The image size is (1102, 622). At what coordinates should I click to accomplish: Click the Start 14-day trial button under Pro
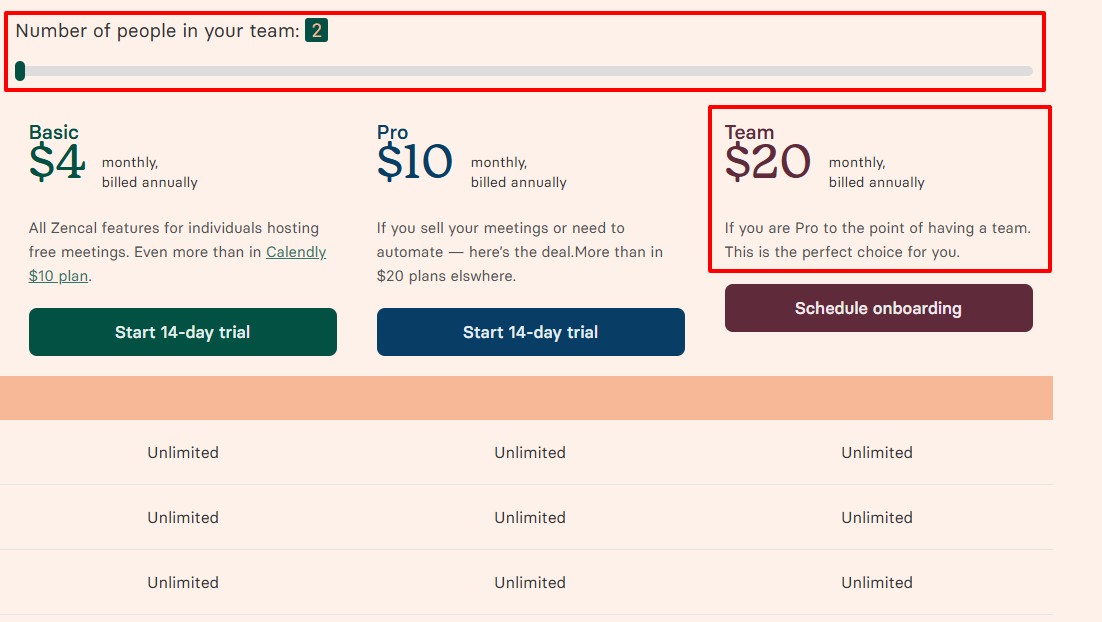click(x=530, y=331)
